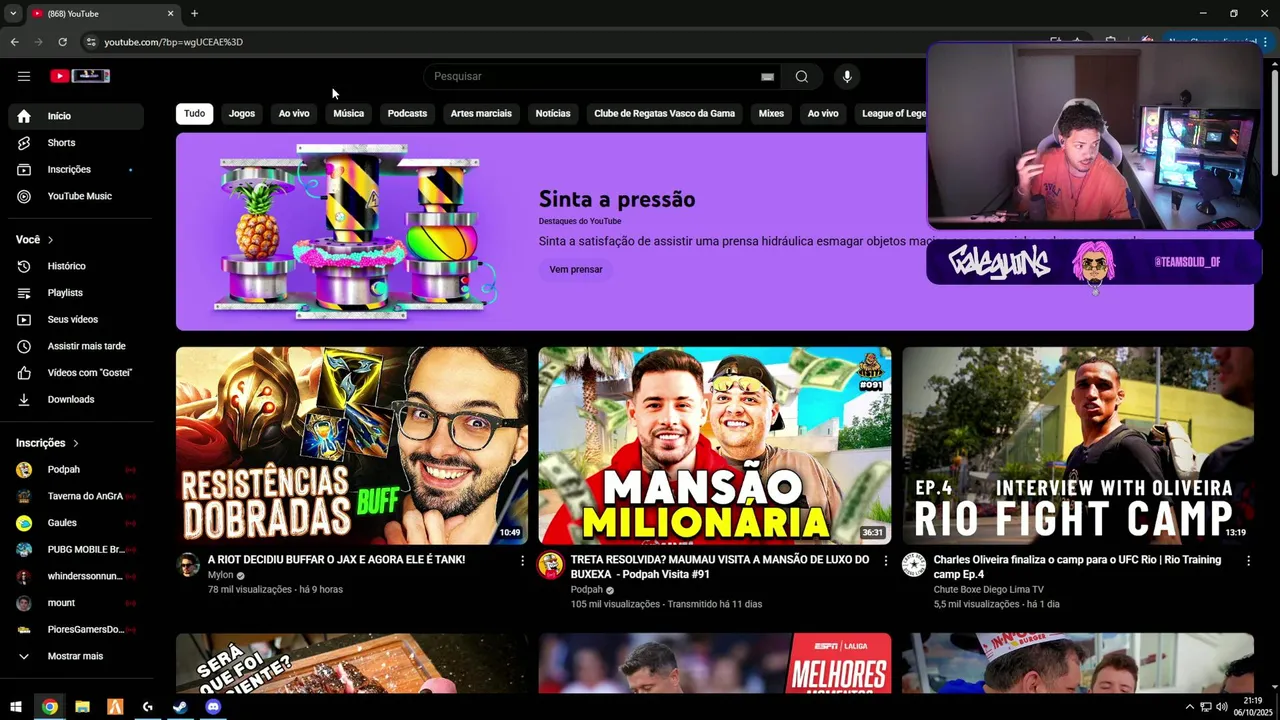Open Taverna do AnGrA subscription
This screenshot has width=1280, height=720.
76,496
